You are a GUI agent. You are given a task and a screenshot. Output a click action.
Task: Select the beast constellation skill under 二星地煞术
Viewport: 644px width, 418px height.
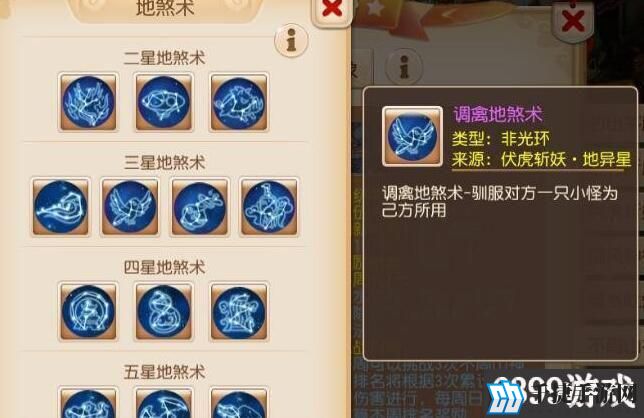tap(239, 102)
